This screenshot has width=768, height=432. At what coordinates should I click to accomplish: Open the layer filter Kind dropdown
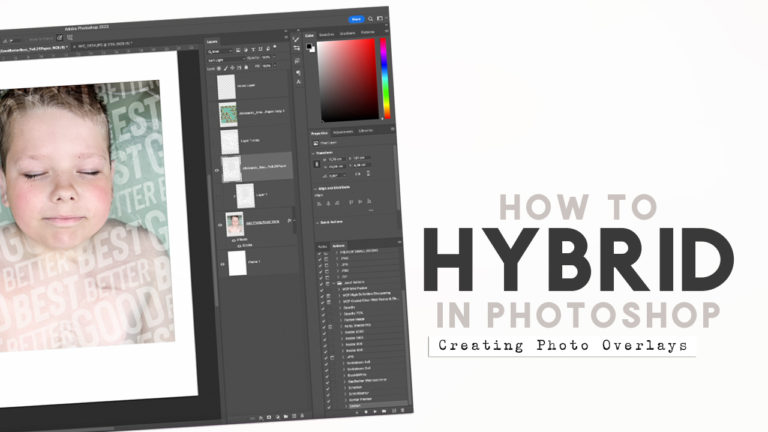coord(220,51)
